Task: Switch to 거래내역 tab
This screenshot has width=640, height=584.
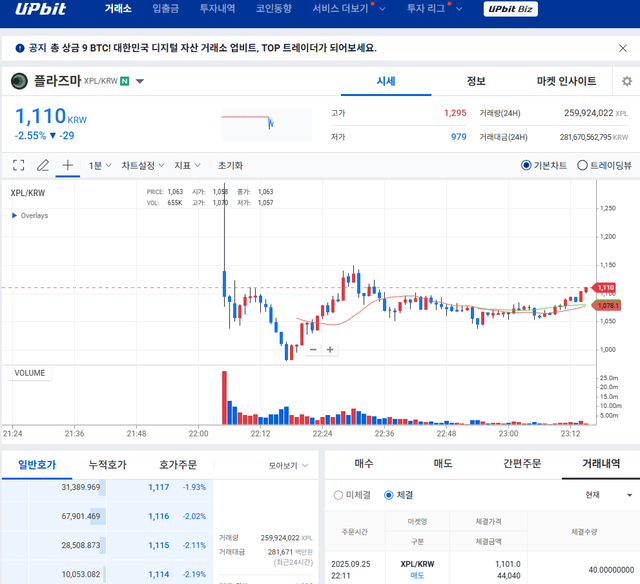Action: tap(601, 464)
